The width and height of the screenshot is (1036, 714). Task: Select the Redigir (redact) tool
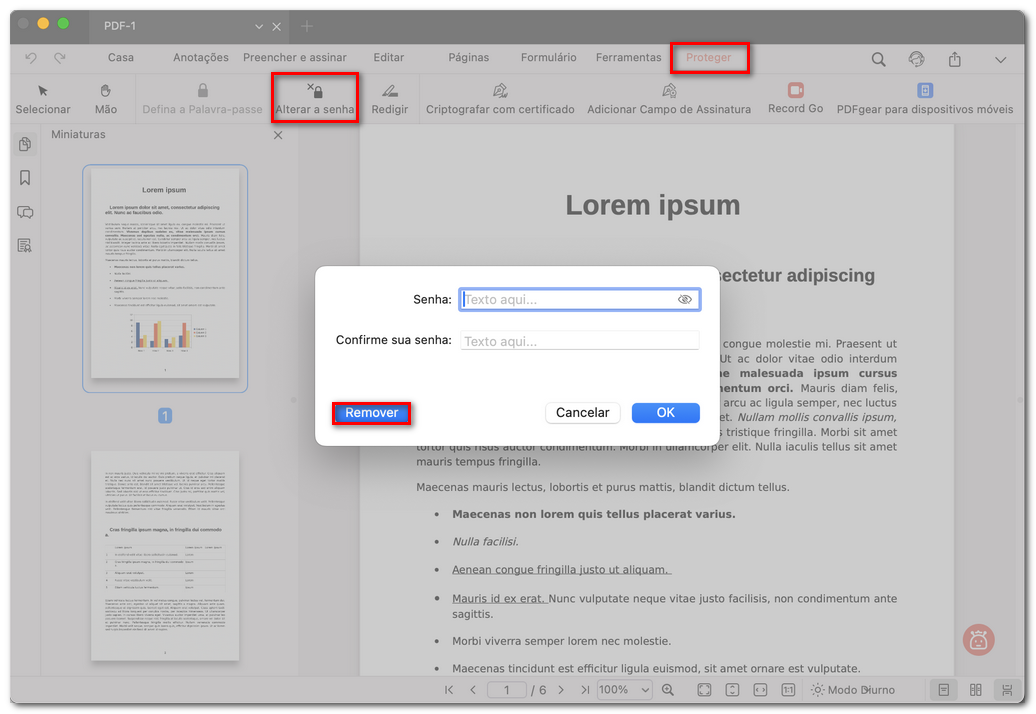389,99
